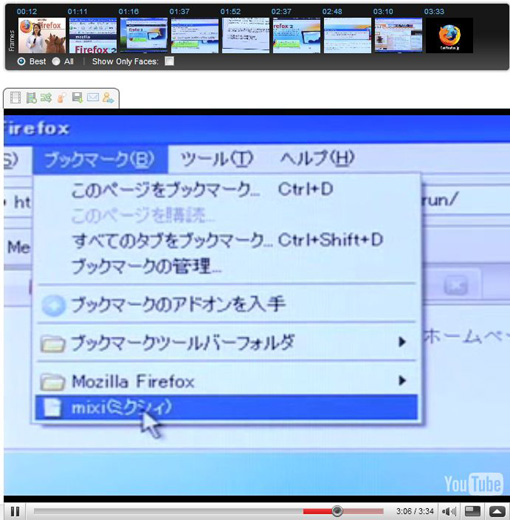The height and width of the screenshot is (520, 510).
Task: Click the envelope email icon
Action: 93,97
